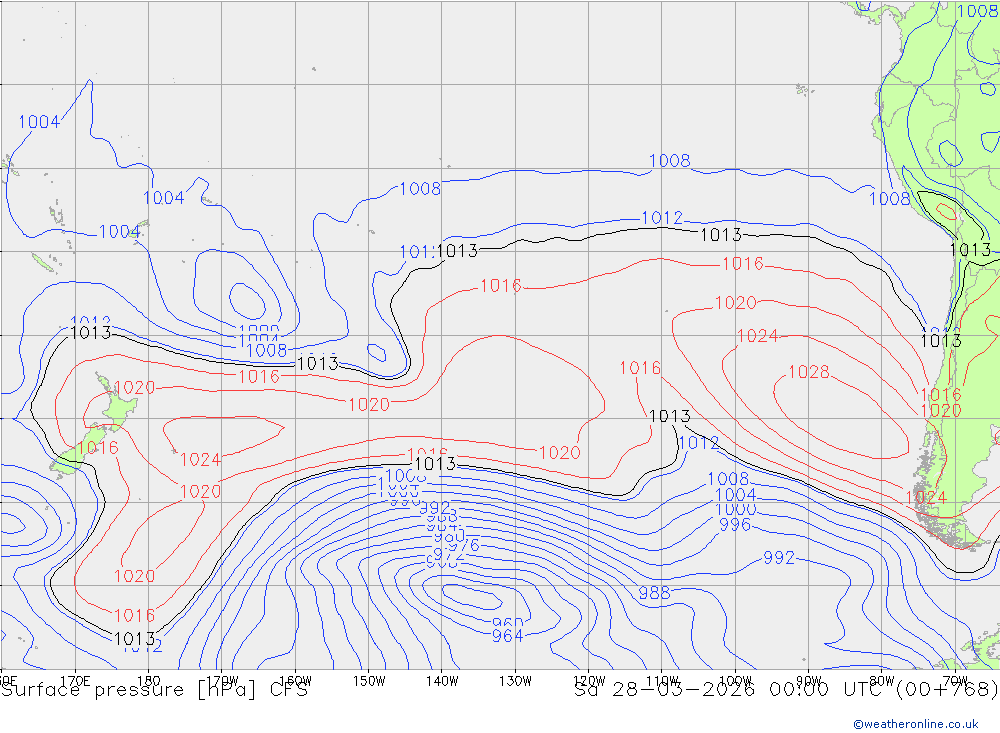Image resolution: width=1000 pixels, height=733 pixels.
Task: Click the 964 isobar label
Action: point(508,636)
